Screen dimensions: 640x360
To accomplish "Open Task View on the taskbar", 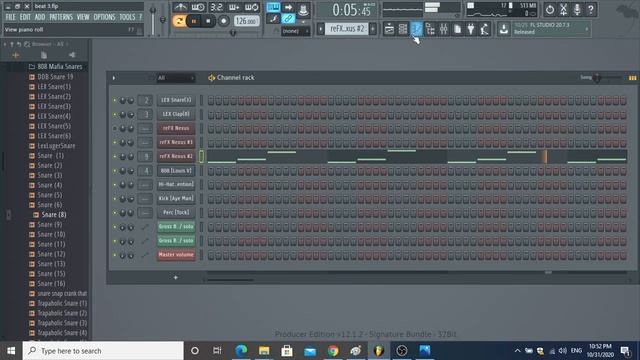I will coord(217,351).
